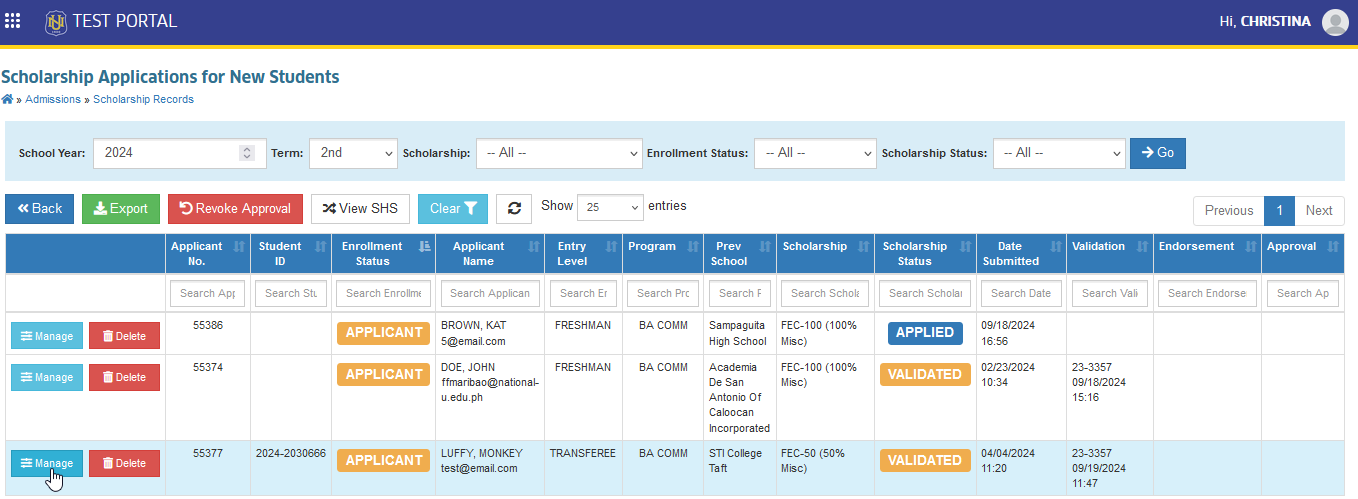Click the APPLIED status badge
The width and height of the screenshot is (1358, 499).
(x=925, y=333)
